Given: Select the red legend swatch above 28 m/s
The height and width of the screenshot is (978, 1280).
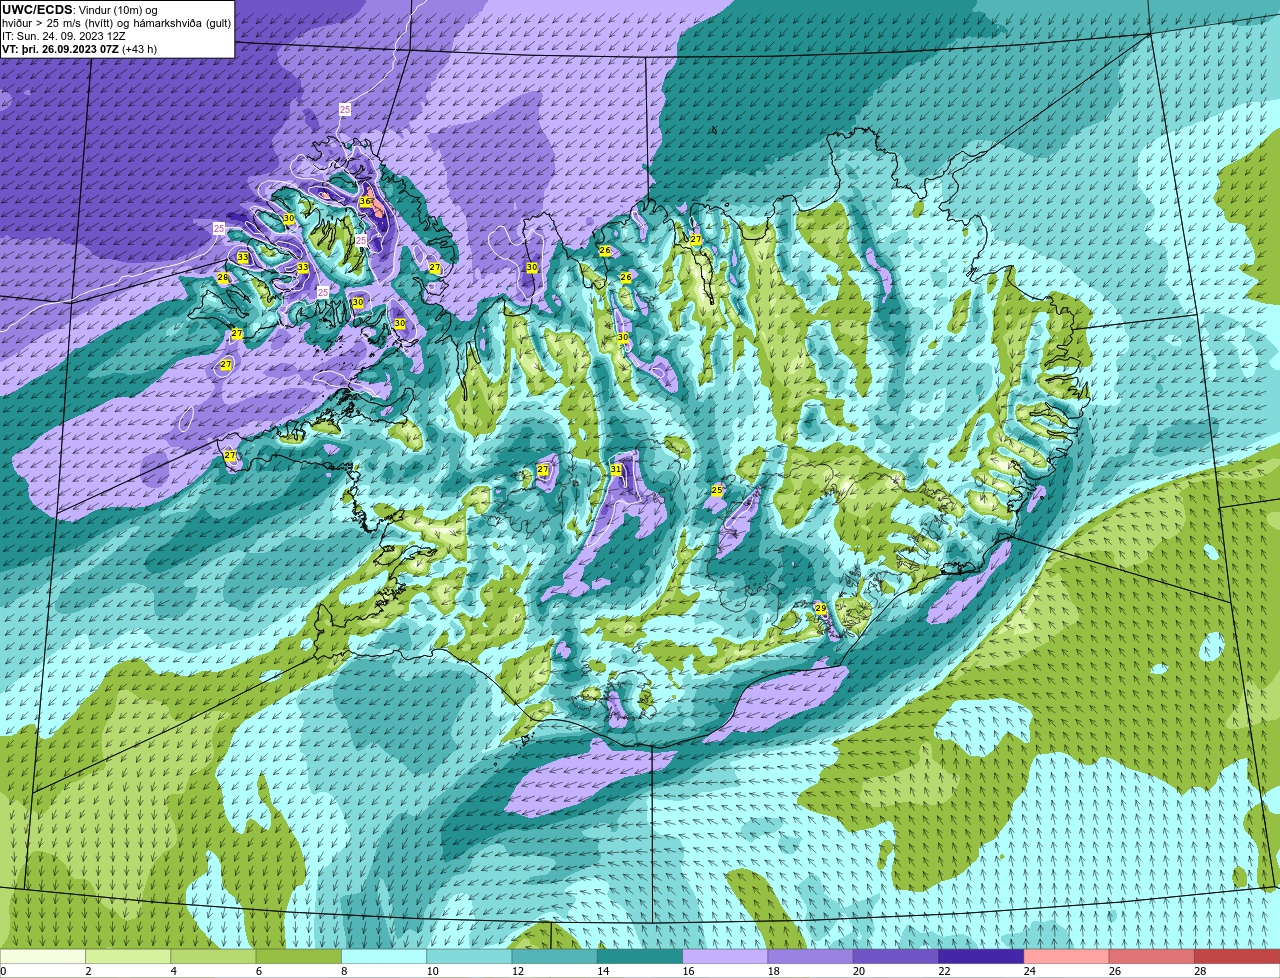Looking at the screenshot, I should tap(1237, 956).
